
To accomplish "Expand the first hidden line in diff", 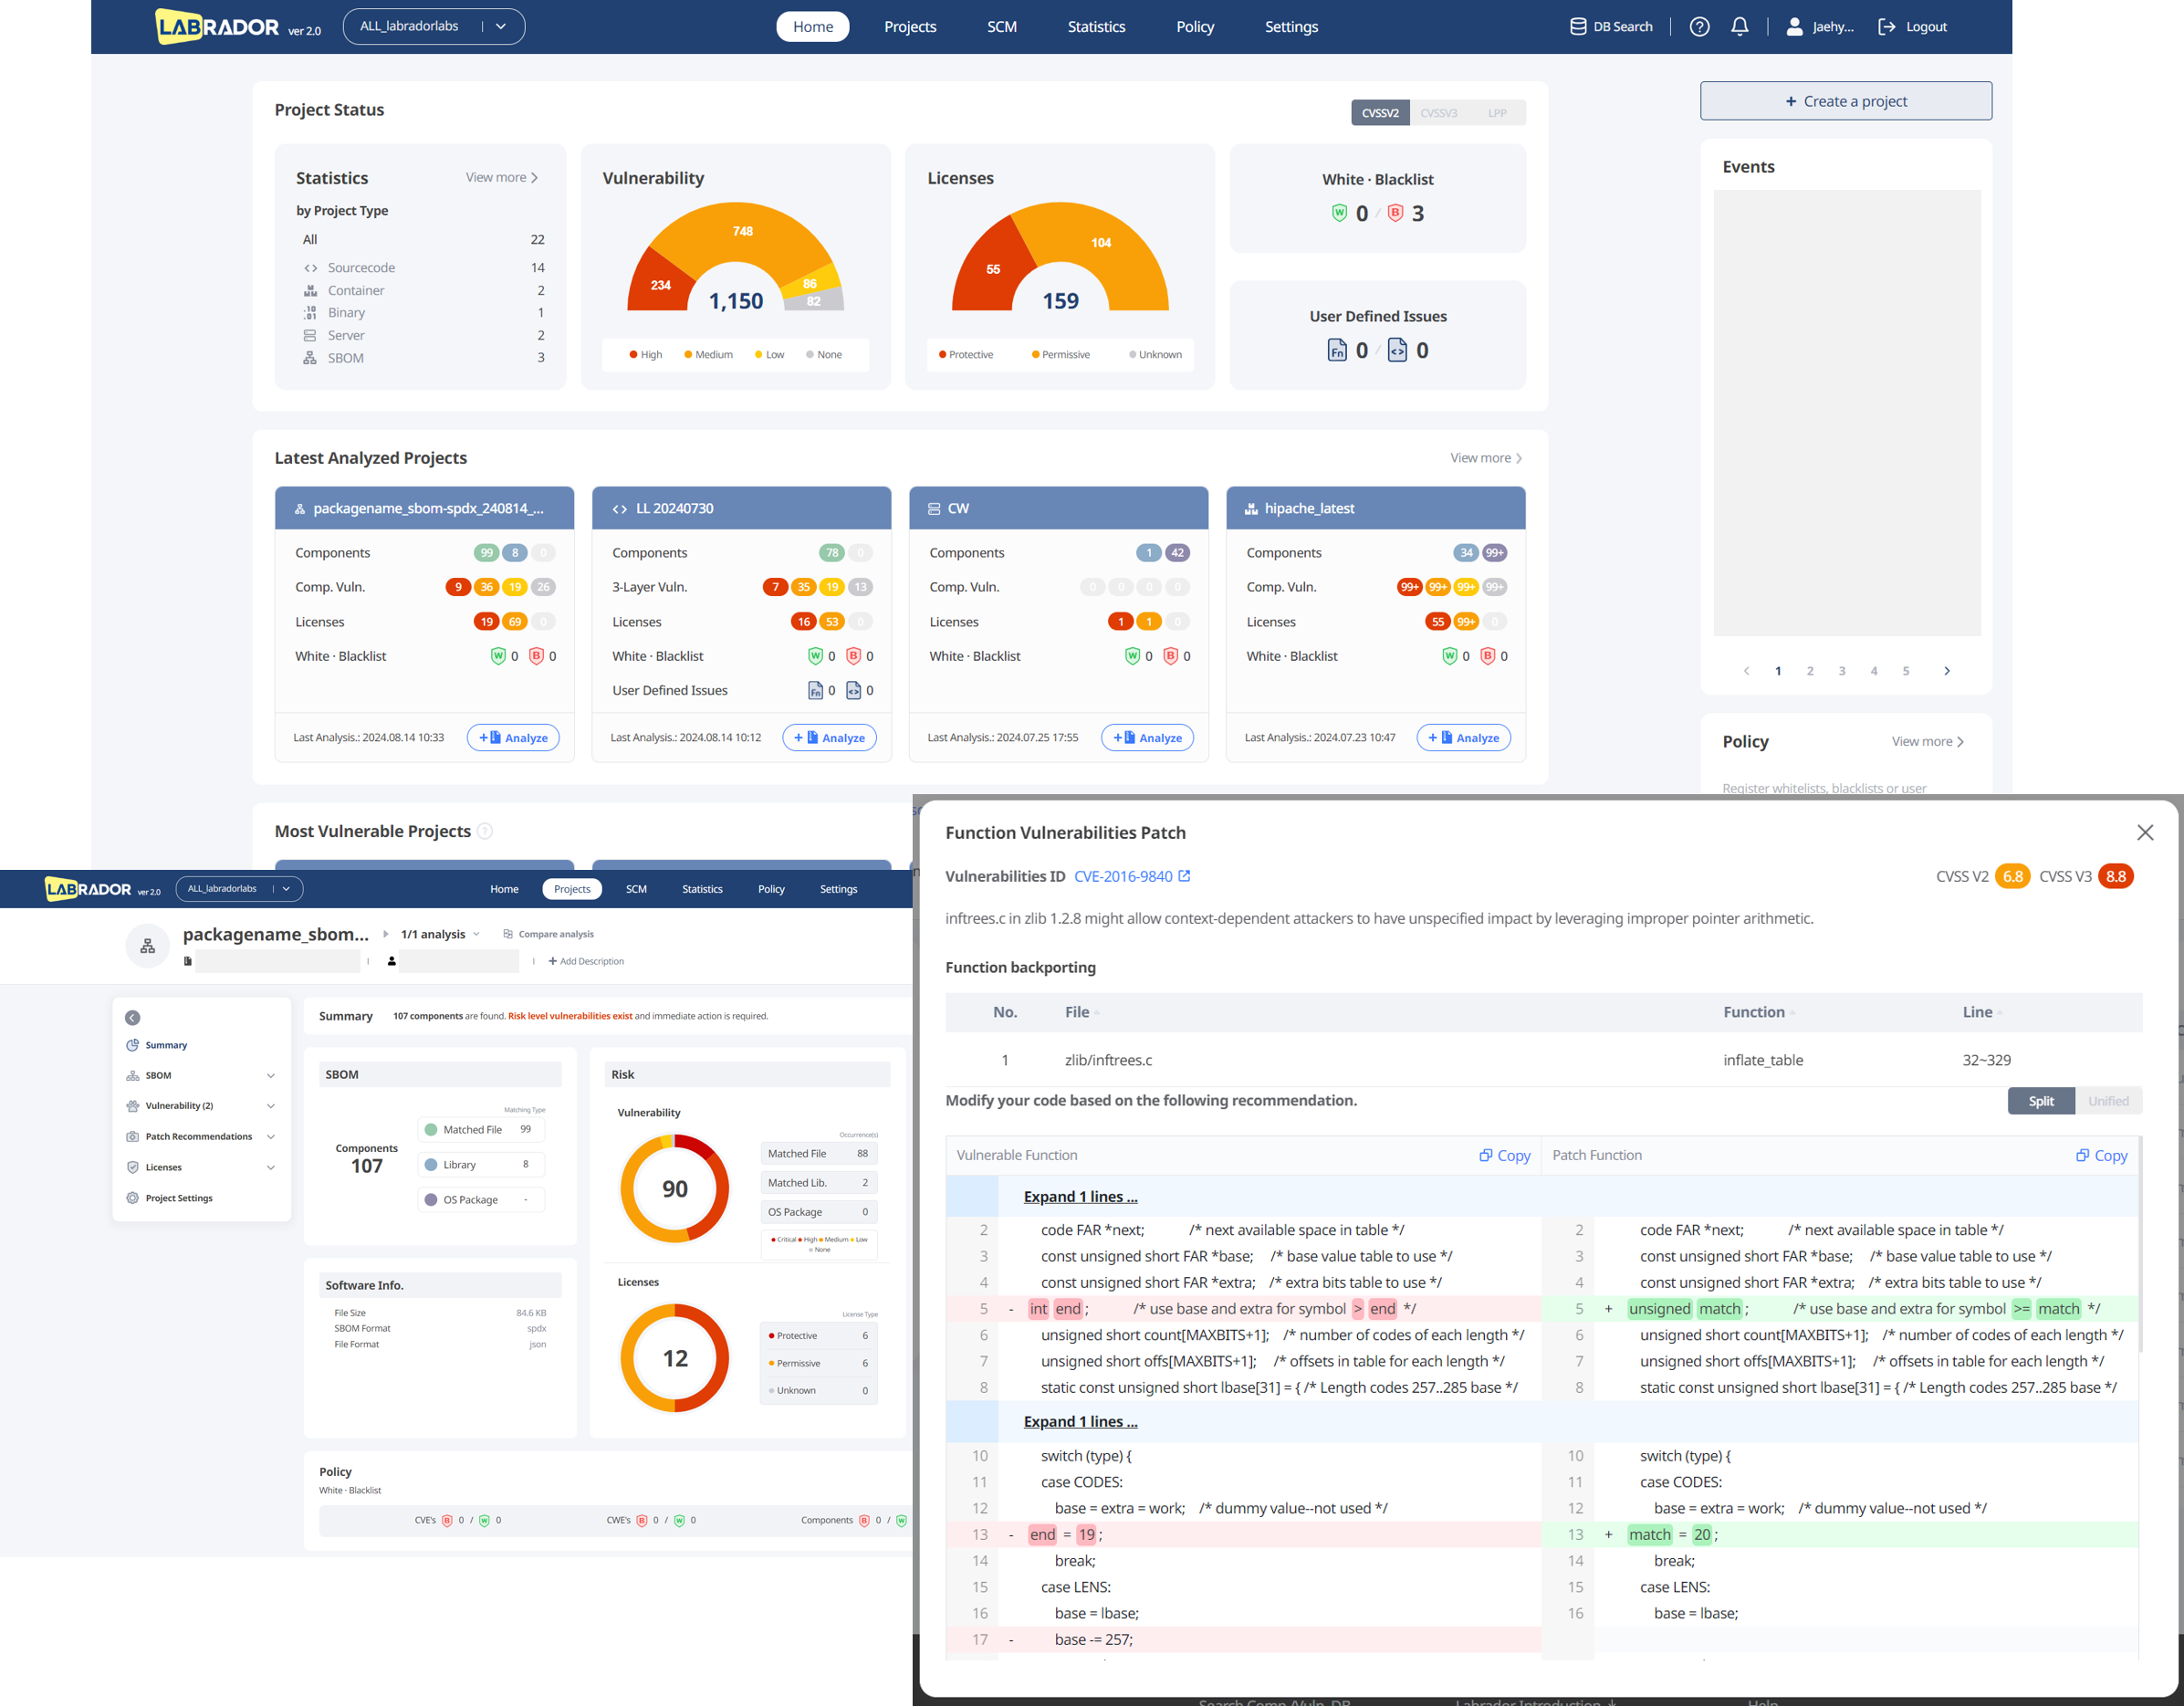I will pyautogui.click(x=1080, y=1197).
